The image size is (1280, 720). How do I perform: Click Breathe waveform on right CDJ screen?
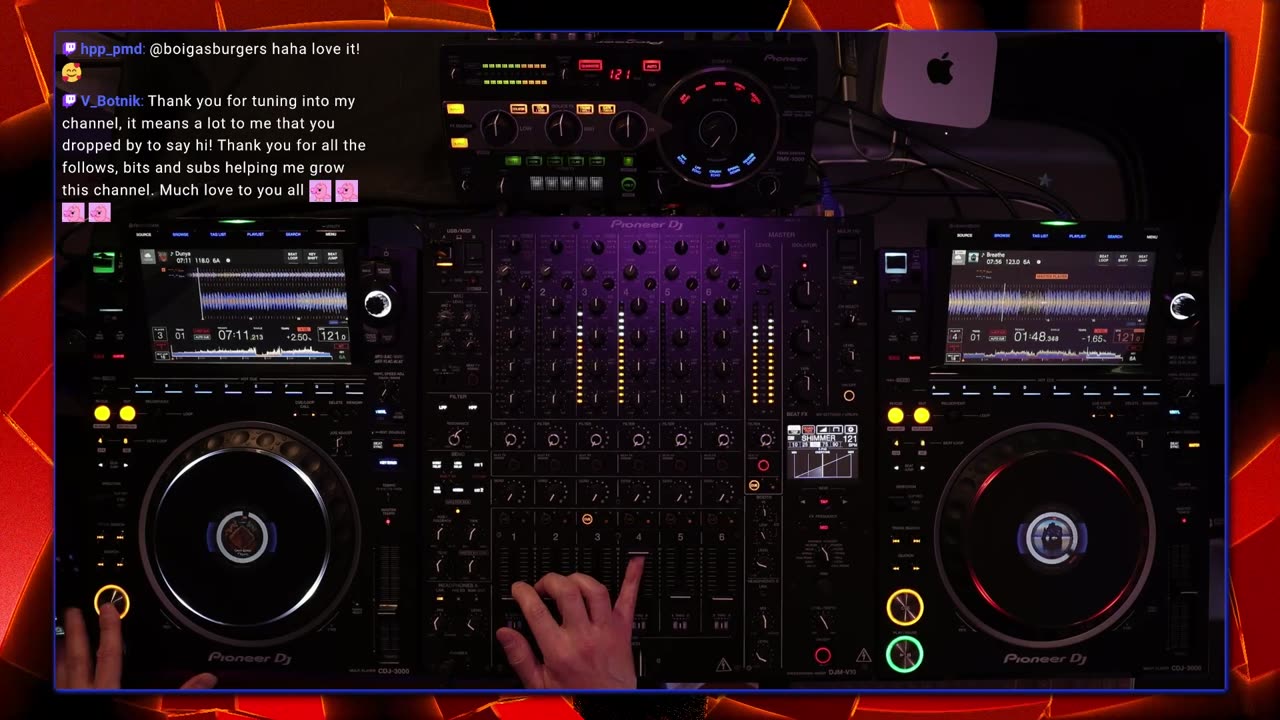click(1049, 300)
